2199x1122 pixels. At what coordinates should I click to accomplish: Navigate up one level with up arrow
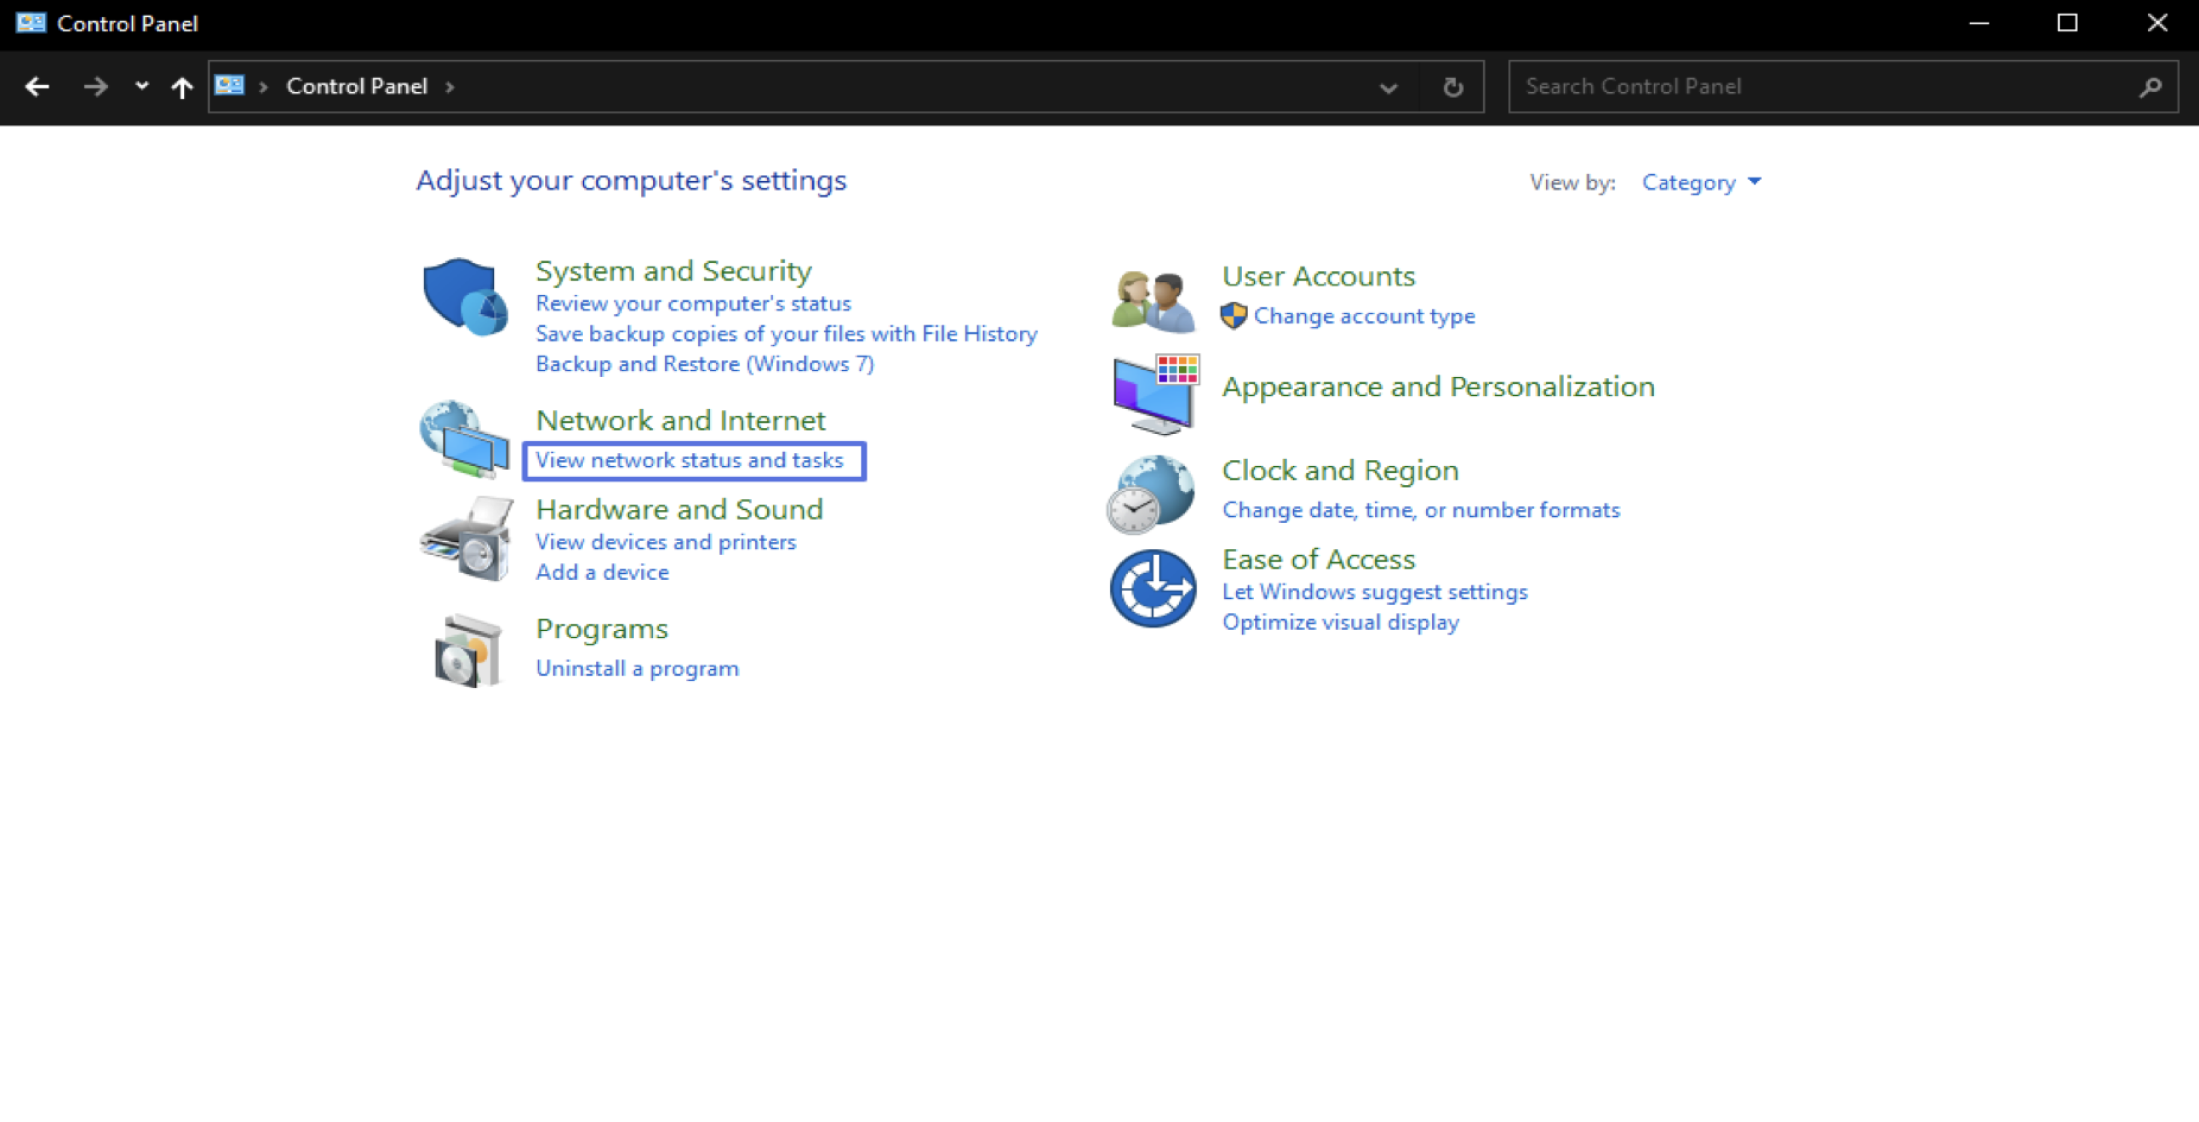coord(181,87)
